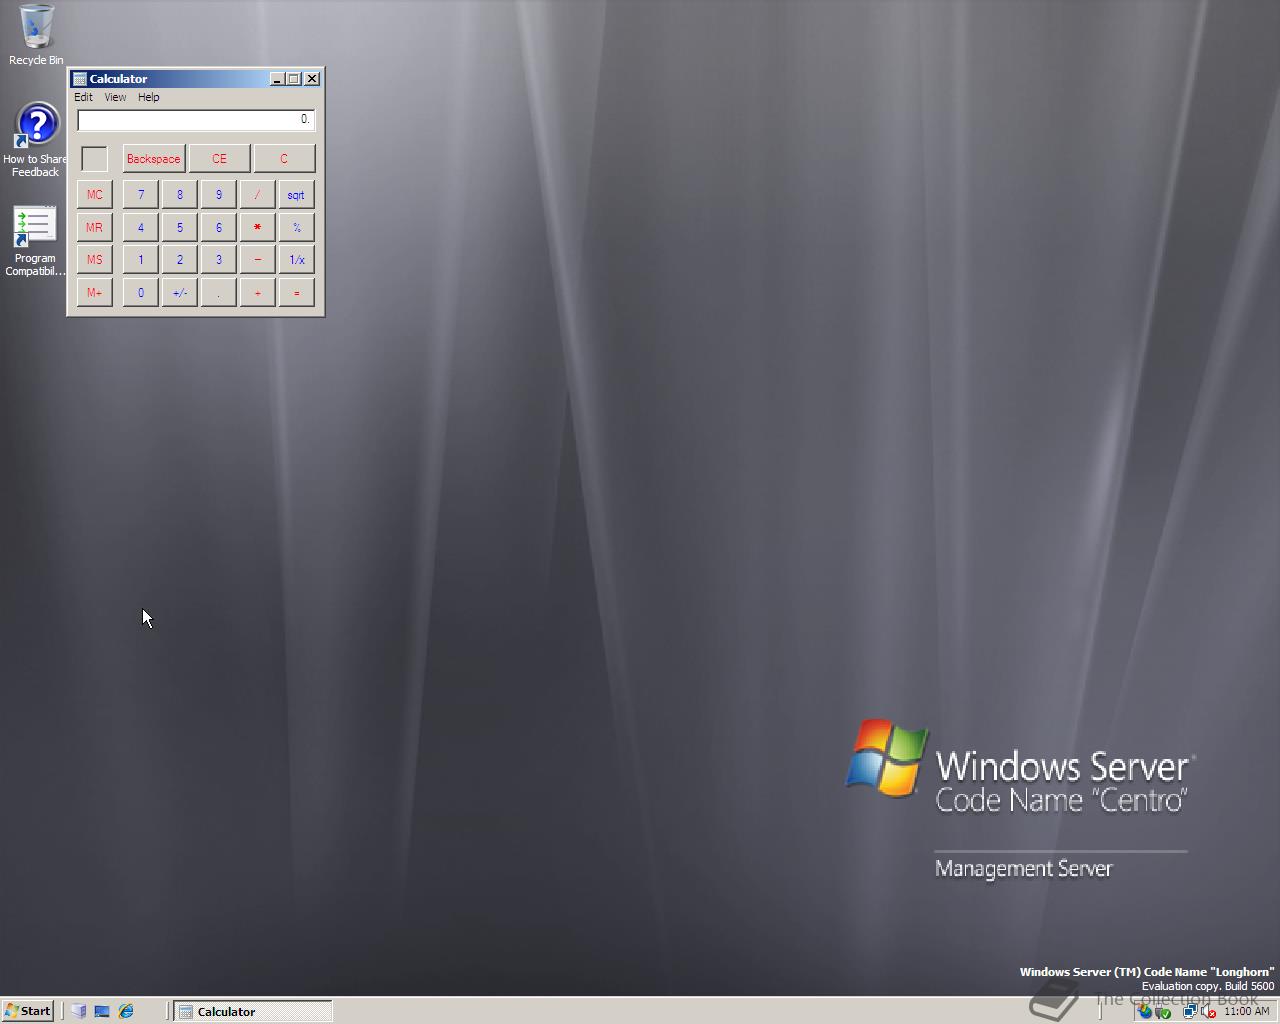Click the MS memory store button
This screenshot has height=1024, width=1280.
(x=95, y=259)
